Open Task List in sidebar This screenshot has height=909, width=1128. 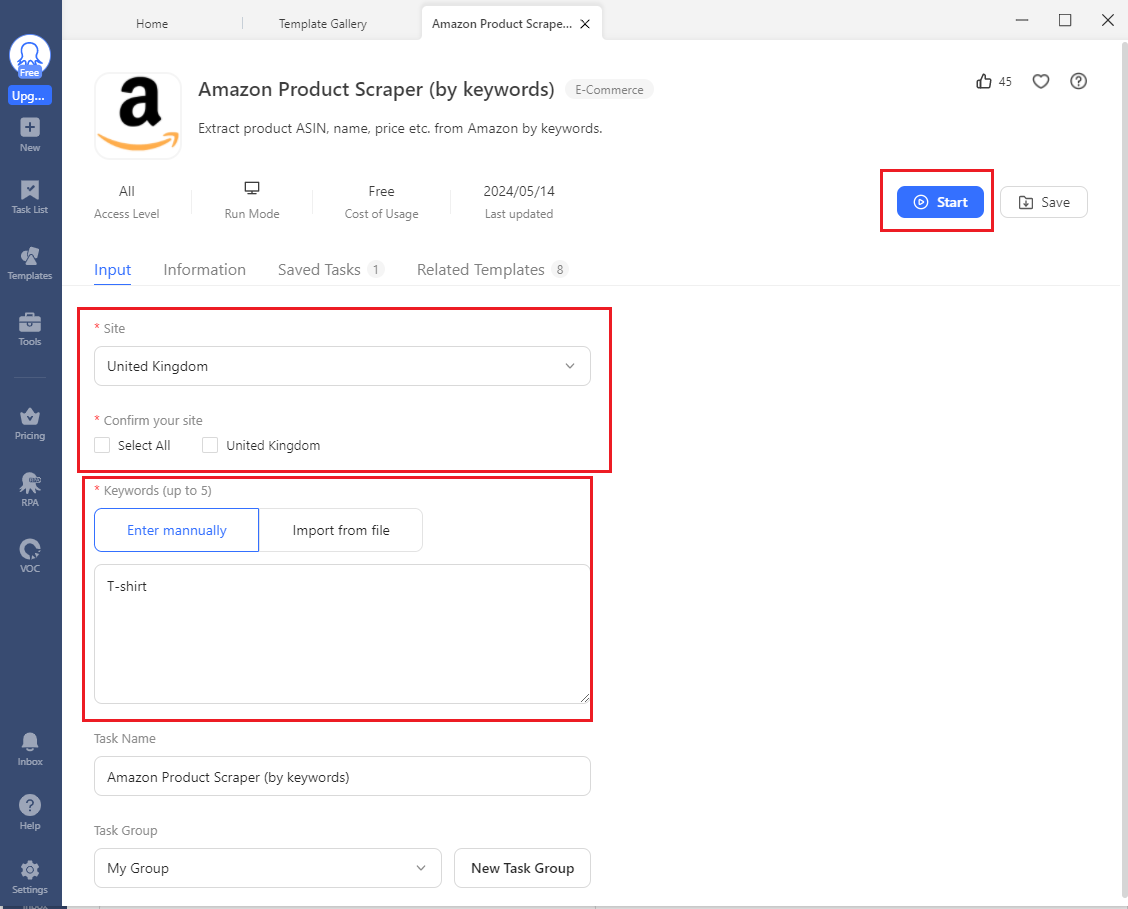[x=29, y=197]
